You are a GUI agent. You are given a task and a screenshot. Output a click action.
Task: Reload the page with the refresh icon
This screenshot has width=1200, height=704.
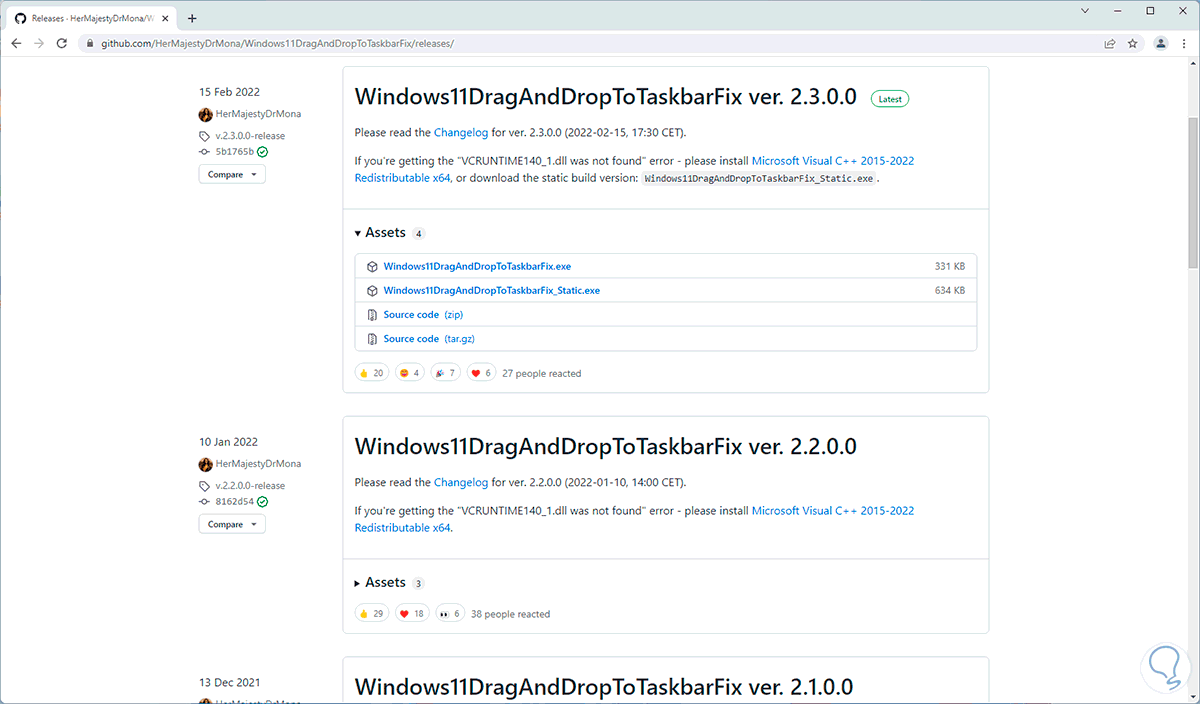[62, 44]
